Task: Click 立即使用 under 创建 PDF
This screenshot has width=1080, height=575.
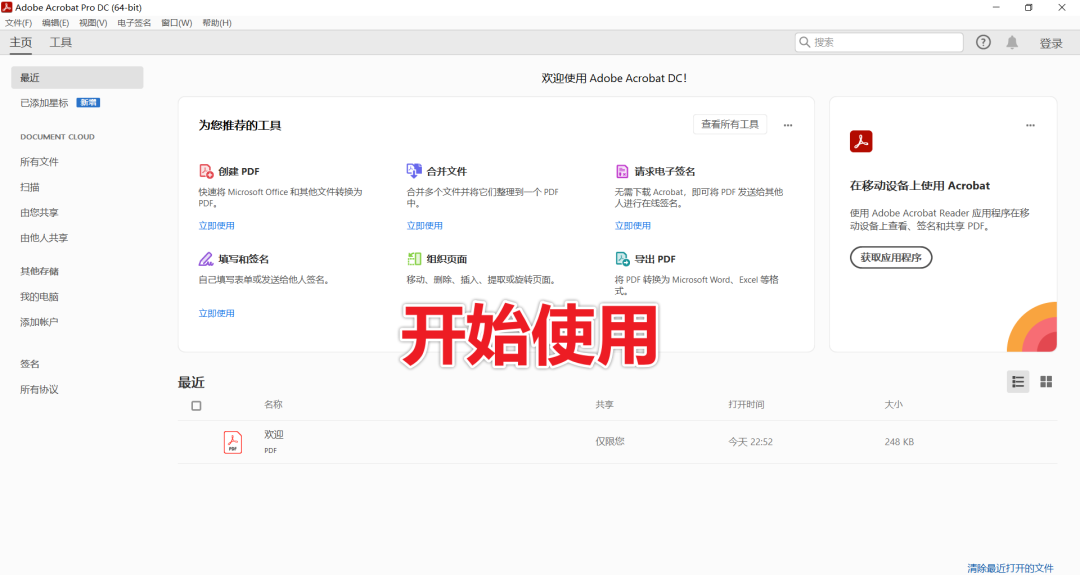Action: click(216, 226)
